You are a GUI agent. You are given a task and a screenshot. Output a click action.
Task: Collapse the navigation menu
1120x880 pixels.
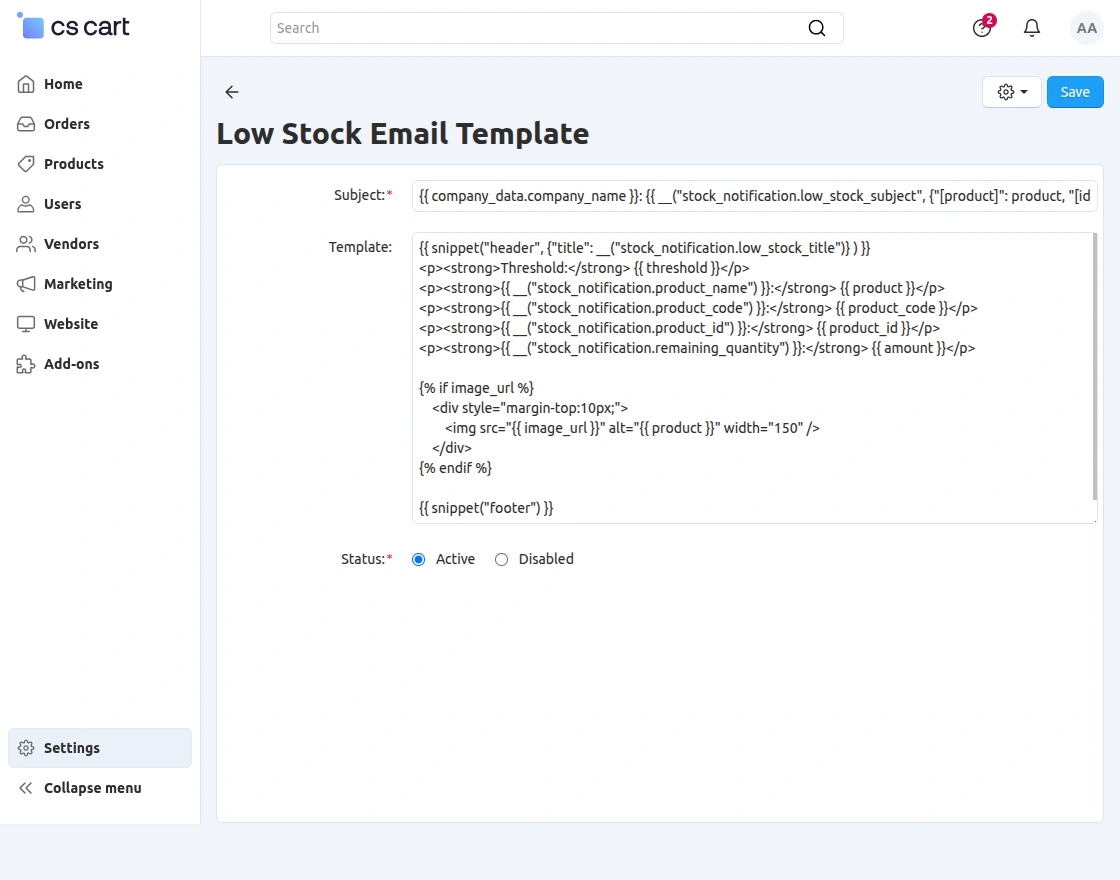tap(90, 788)
